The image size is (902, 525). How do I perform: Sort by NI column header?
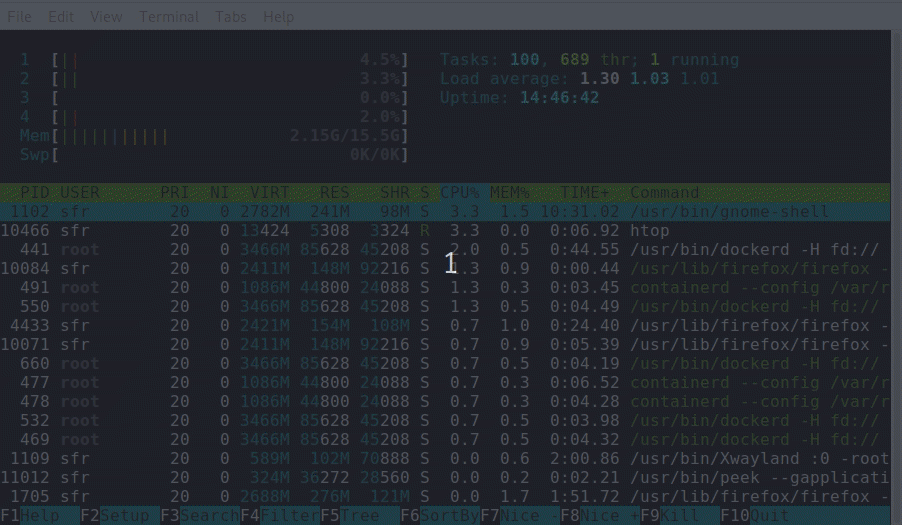(x=219, y=193)
